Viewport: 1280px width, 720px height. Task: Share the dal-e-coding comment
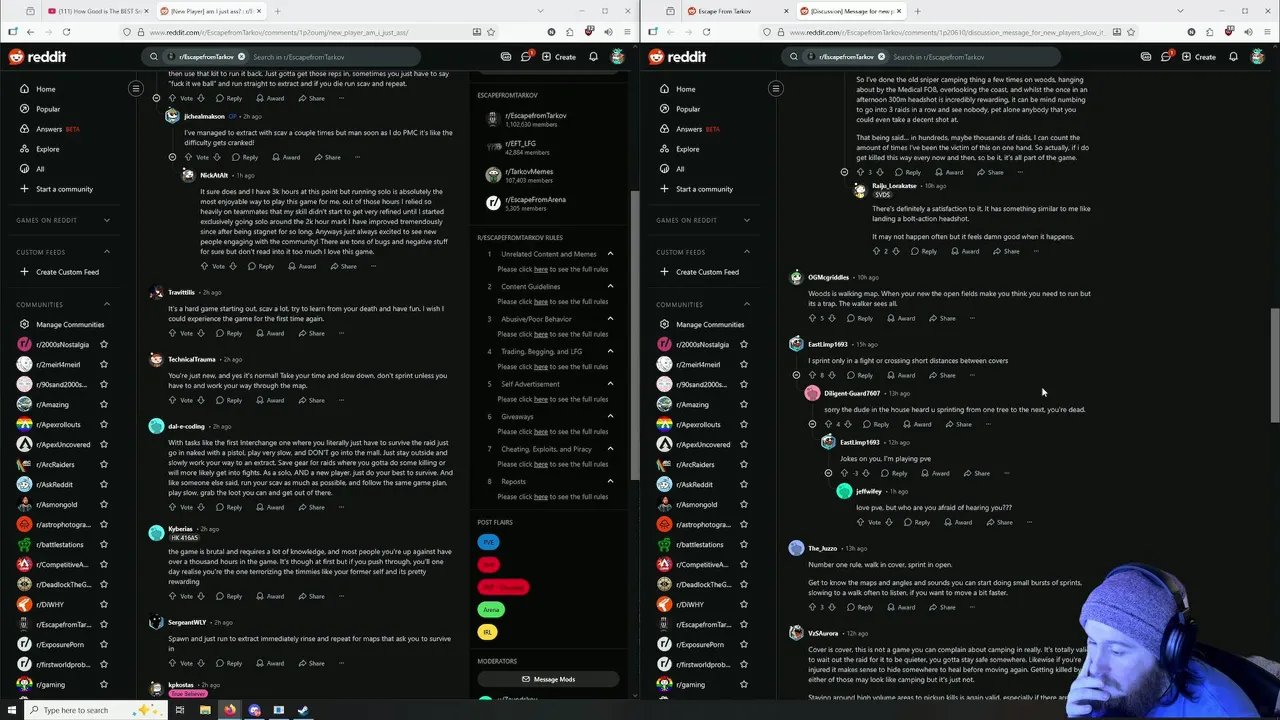click(x=311, y=507)
